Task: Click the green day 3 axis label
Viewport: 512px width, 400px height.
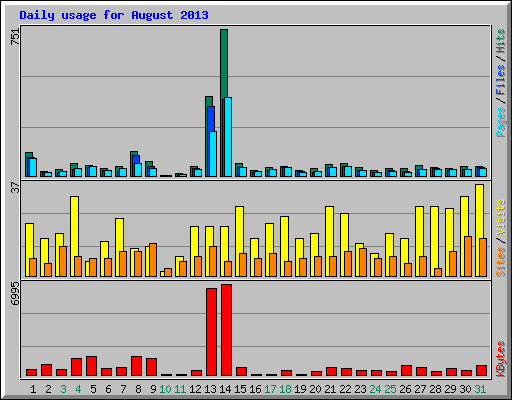Action: (x=63, y=389)
